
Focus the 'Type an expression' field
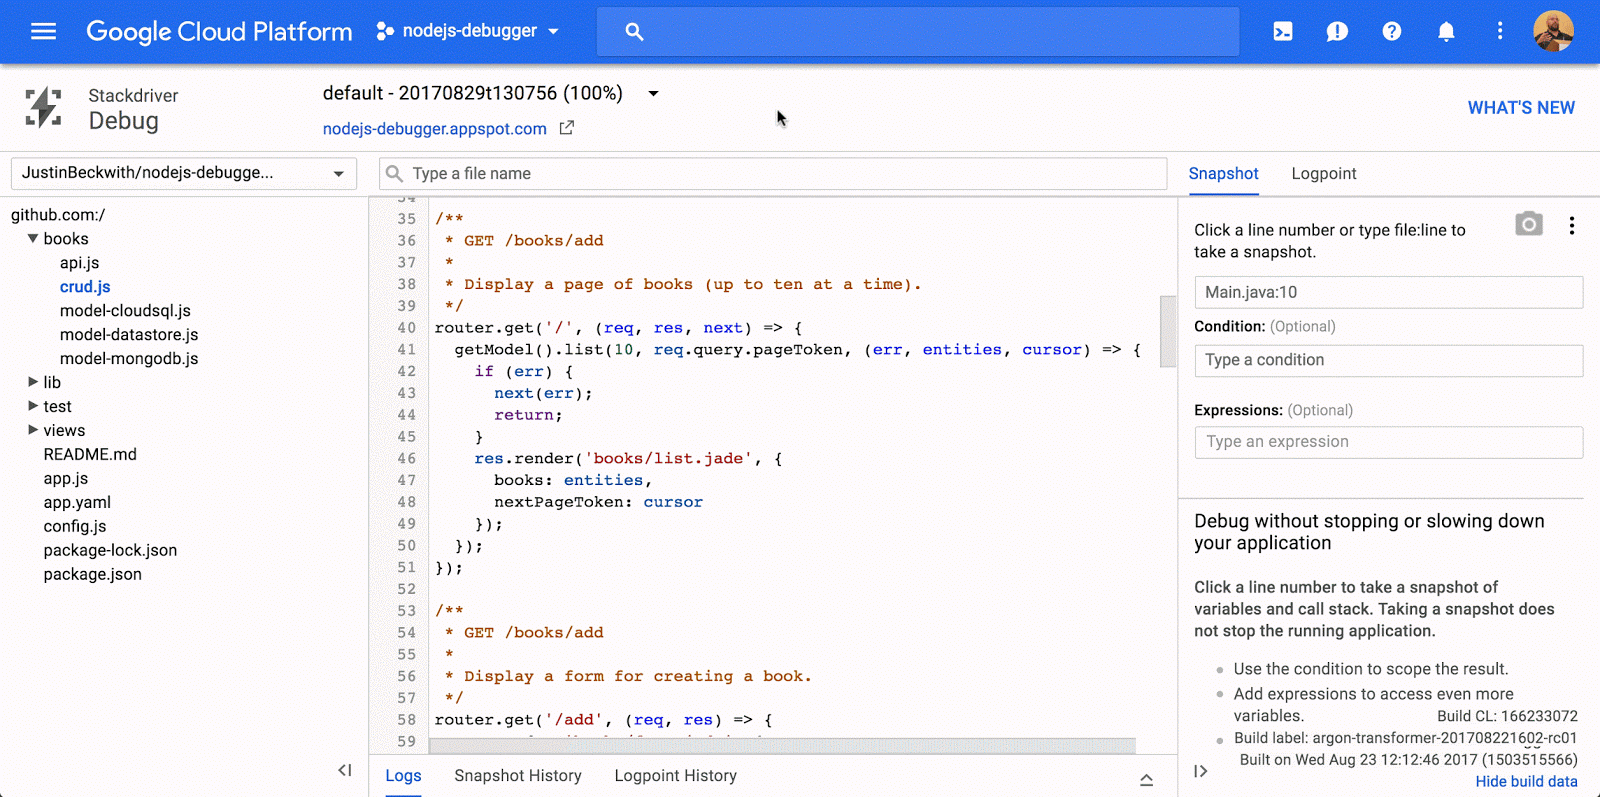pyautogui.click(x=1389, y=442)
